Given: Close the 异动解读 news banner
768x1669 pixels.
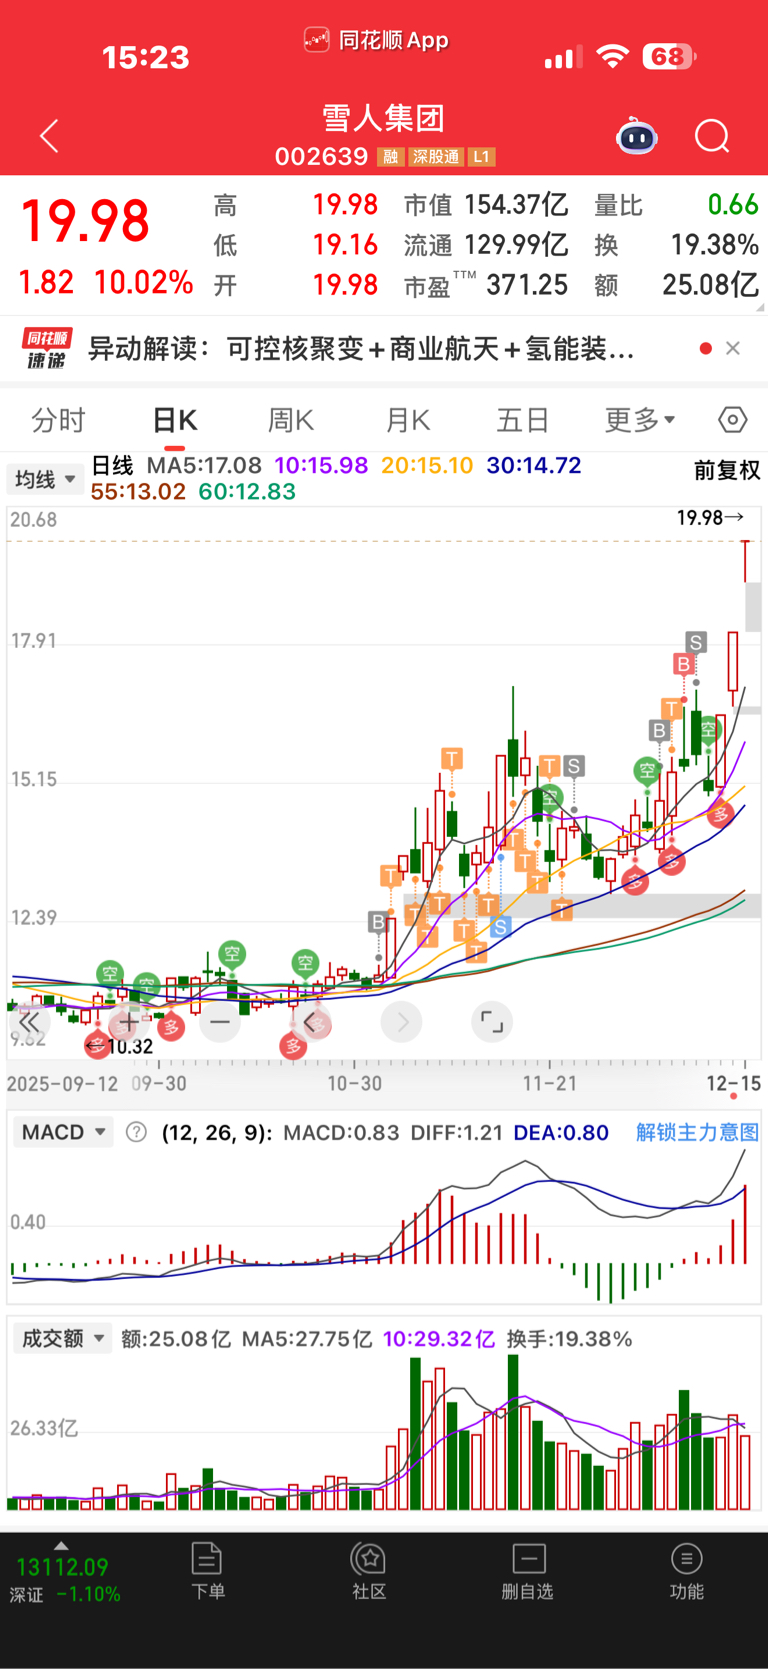Looking at the screenshot, I should click(x=733, y=348).
